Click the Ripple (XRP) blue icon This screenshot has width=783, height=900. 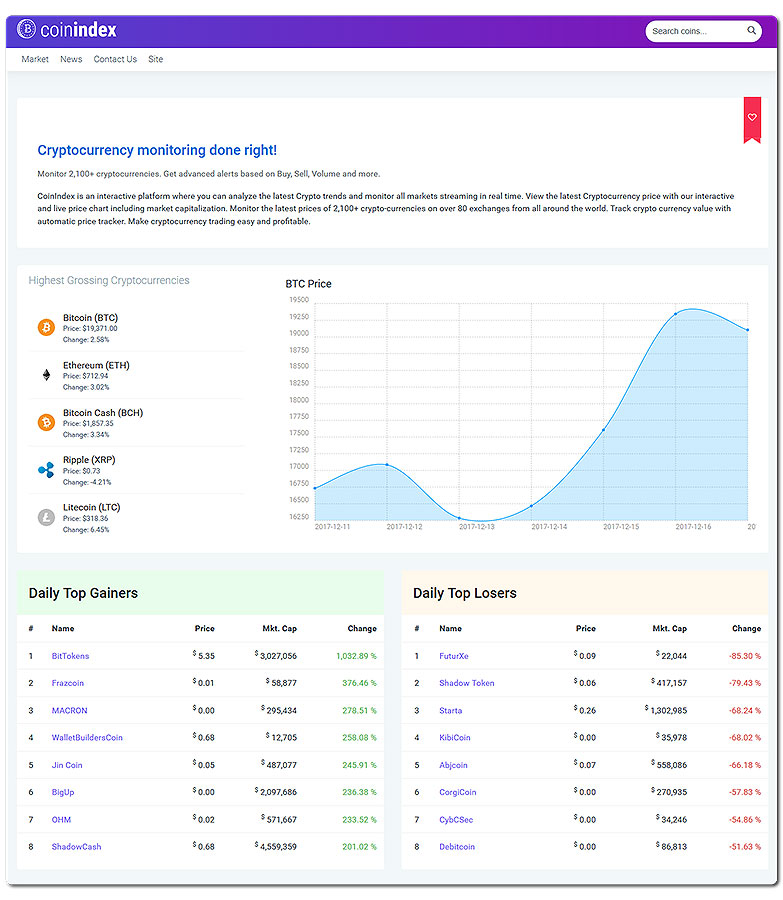click(x=46, y=470)
